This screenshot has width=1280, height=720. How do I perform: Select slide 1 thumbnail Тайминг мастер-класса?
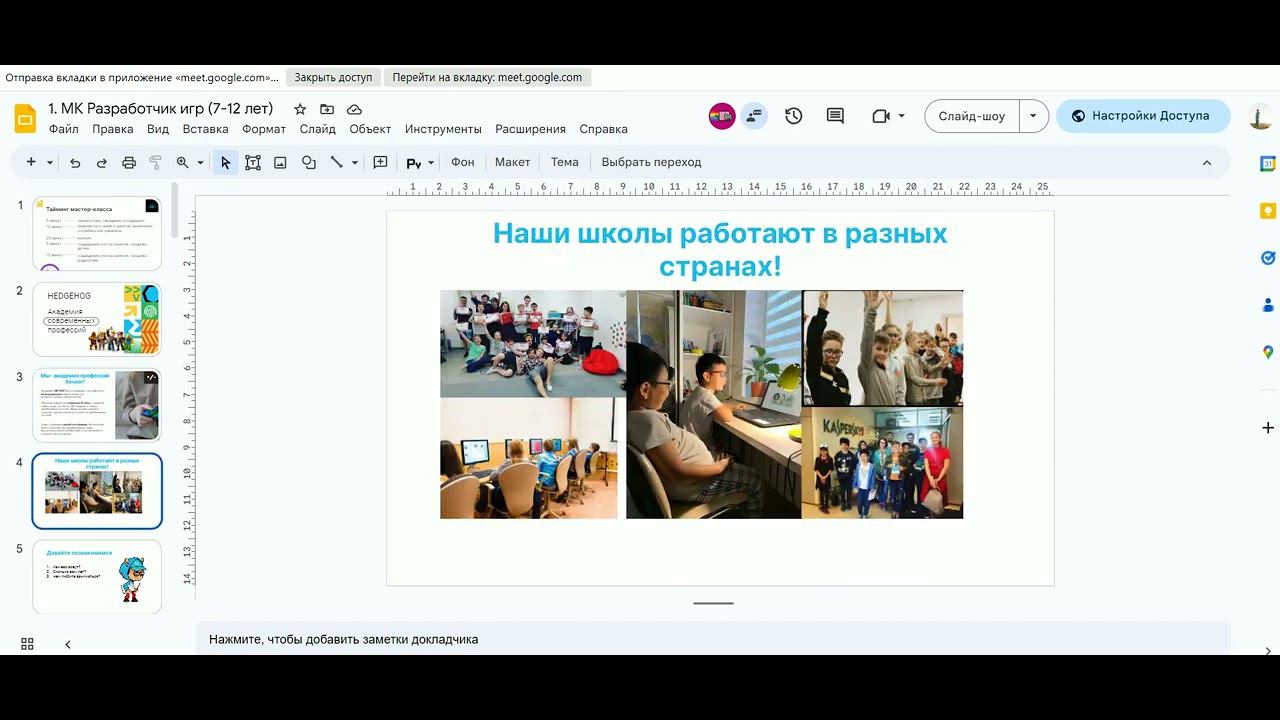tap(97, 233)
